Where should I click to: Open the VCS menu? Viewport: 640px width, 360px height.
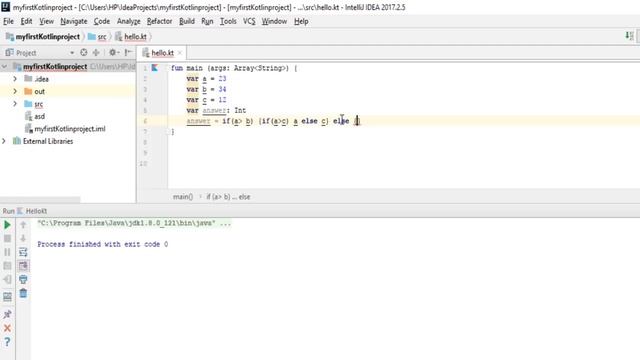click(249, 21)
